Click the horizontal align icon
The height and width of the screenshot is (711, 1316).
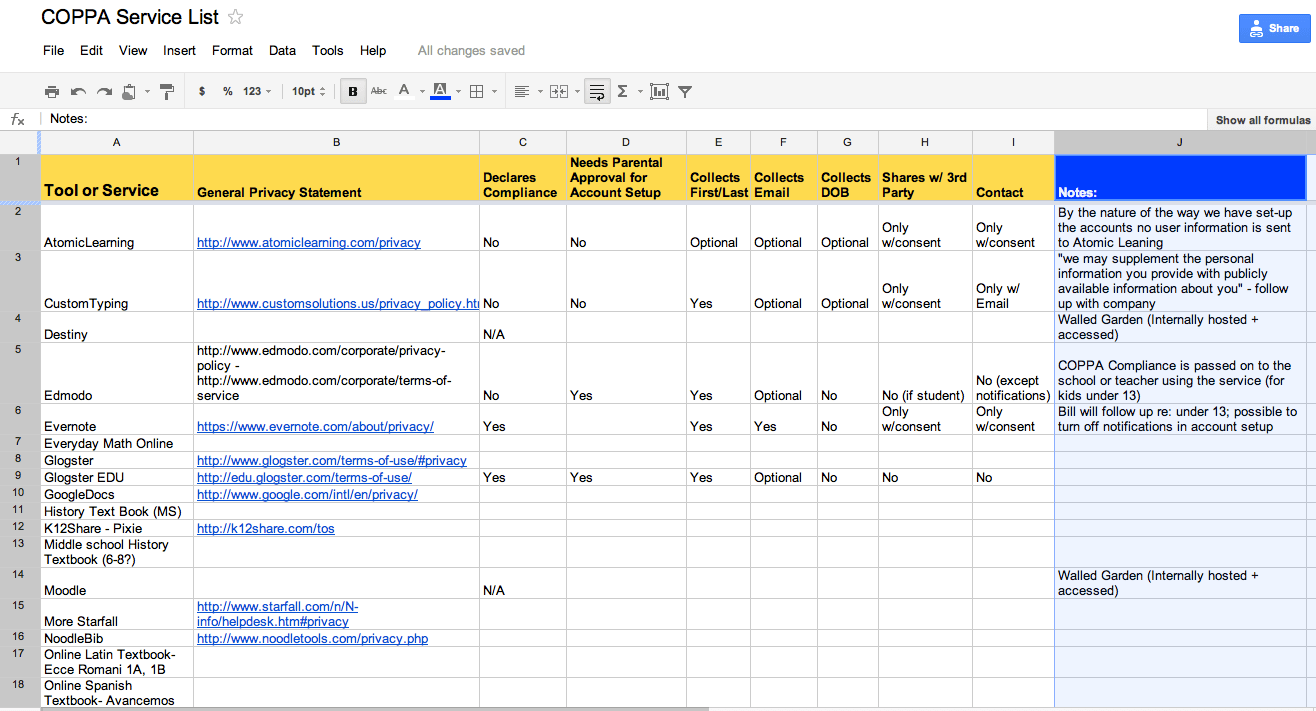click(x=521, y=91)
